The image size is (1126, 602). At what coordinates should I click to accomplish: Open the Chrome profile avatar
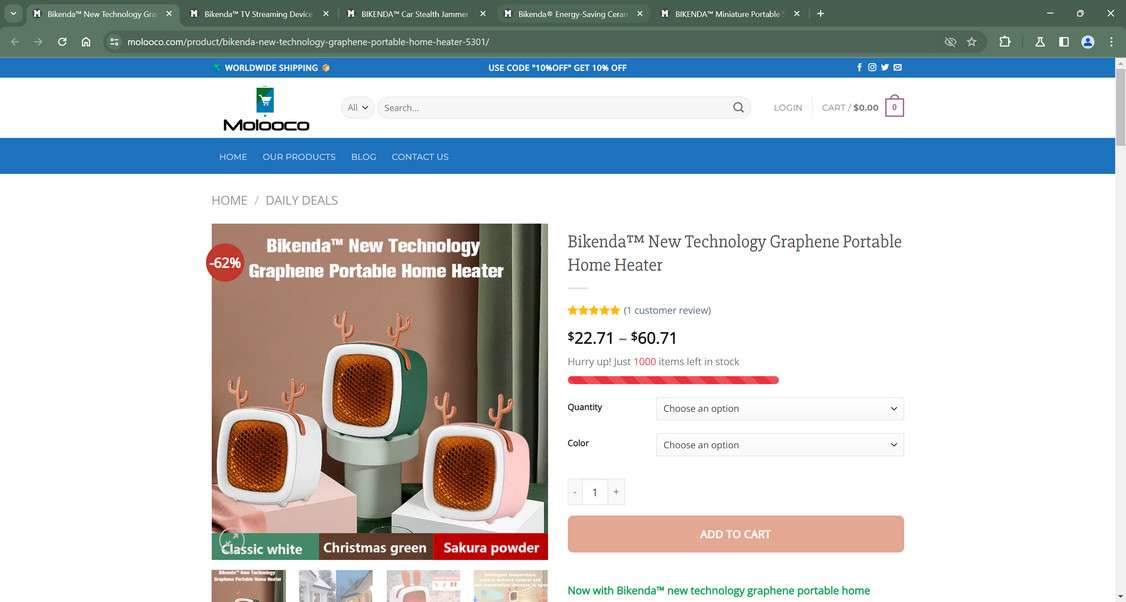coord(1088,42)
